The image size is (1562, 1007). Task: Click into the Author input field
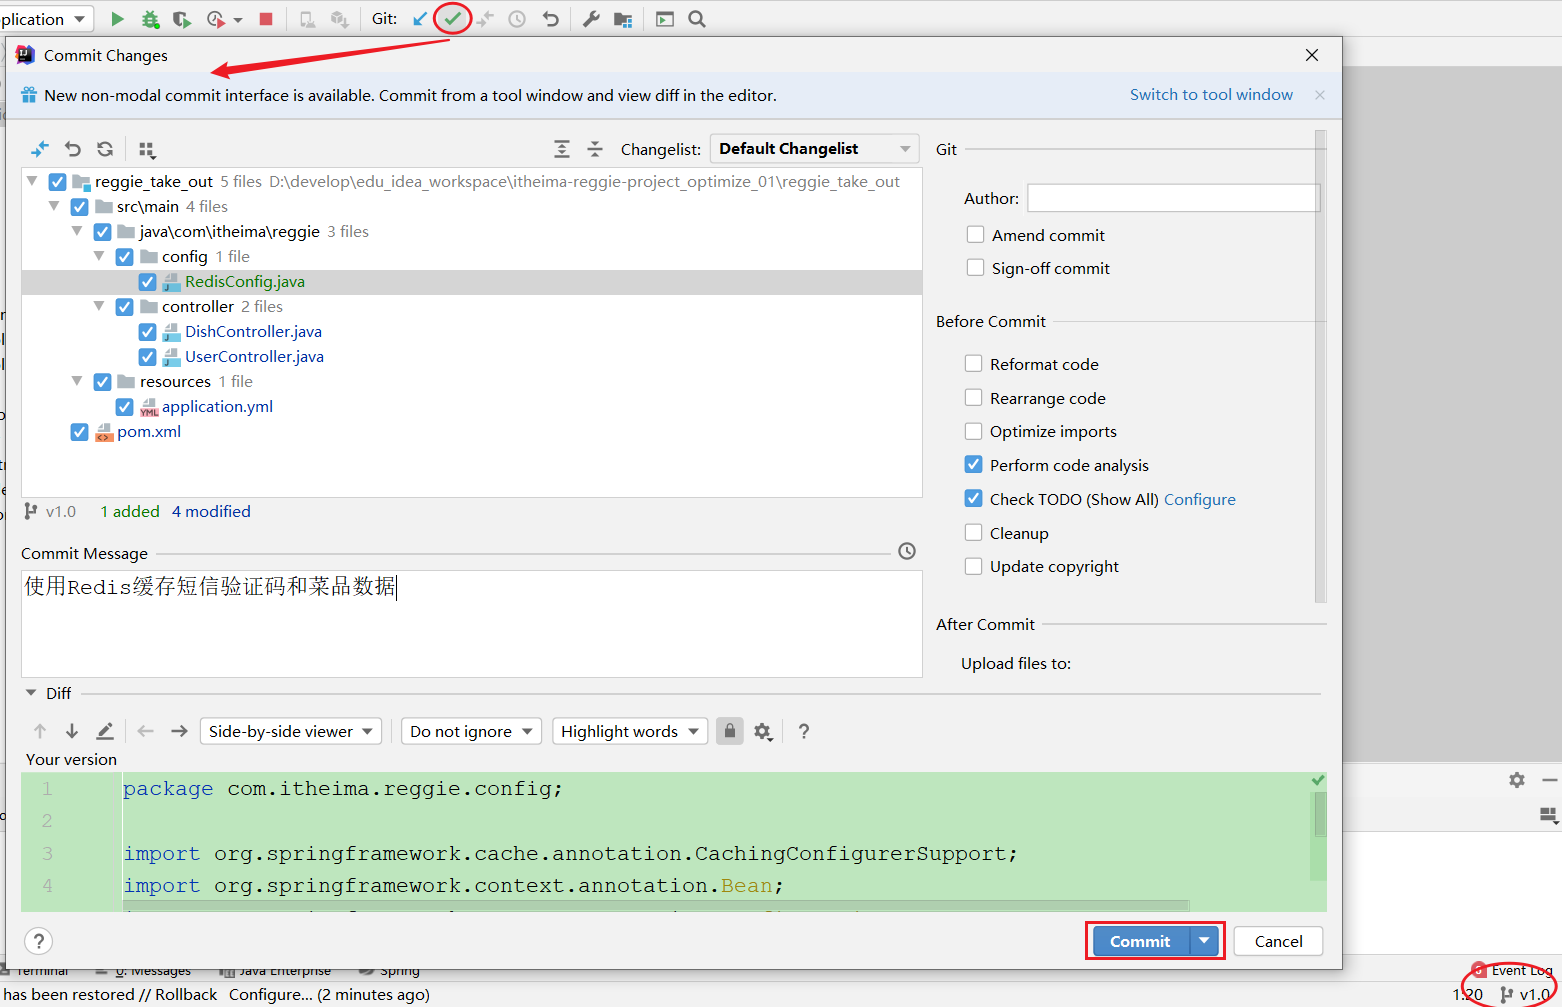pos(1173,198)
